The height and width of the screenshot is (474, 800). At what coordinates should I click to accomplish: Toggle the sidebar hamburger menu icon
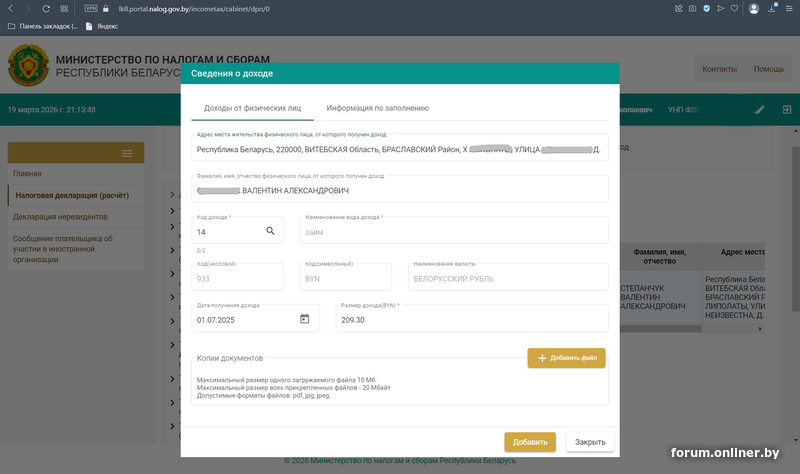127,153
